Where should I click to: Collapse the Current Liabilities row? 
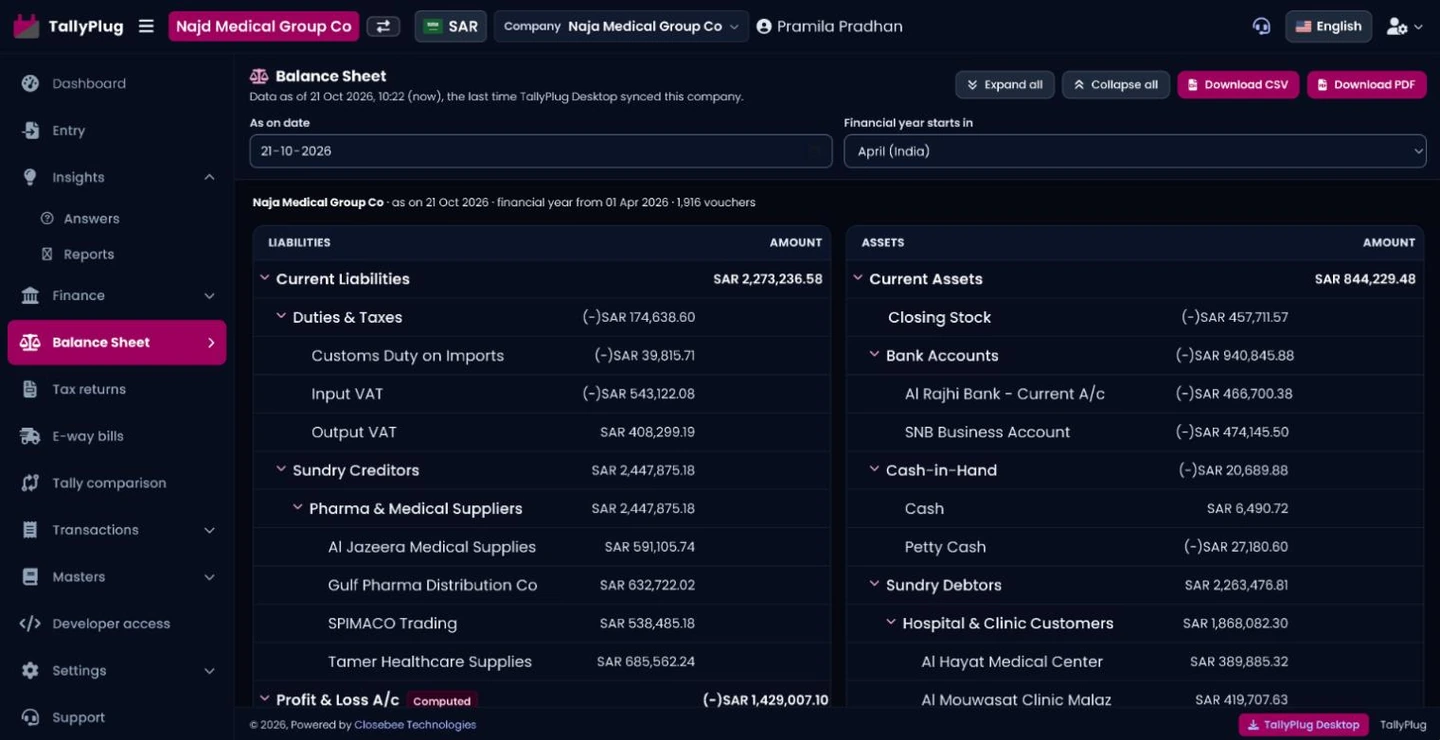pyautogui.click(x=264, y=278)
